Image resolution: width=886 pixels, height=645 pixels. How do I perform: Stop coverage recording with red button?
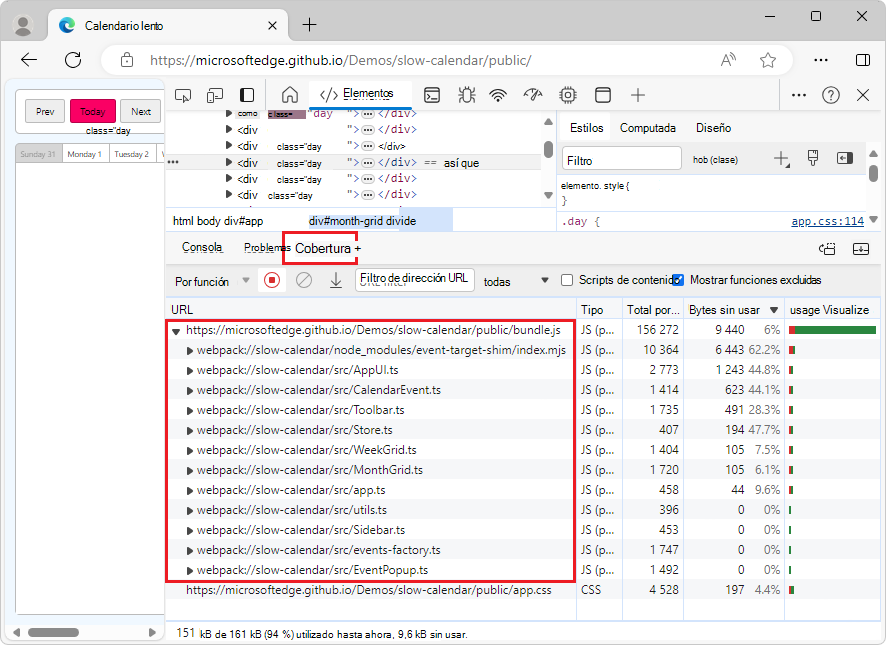(x=271, y=281)
